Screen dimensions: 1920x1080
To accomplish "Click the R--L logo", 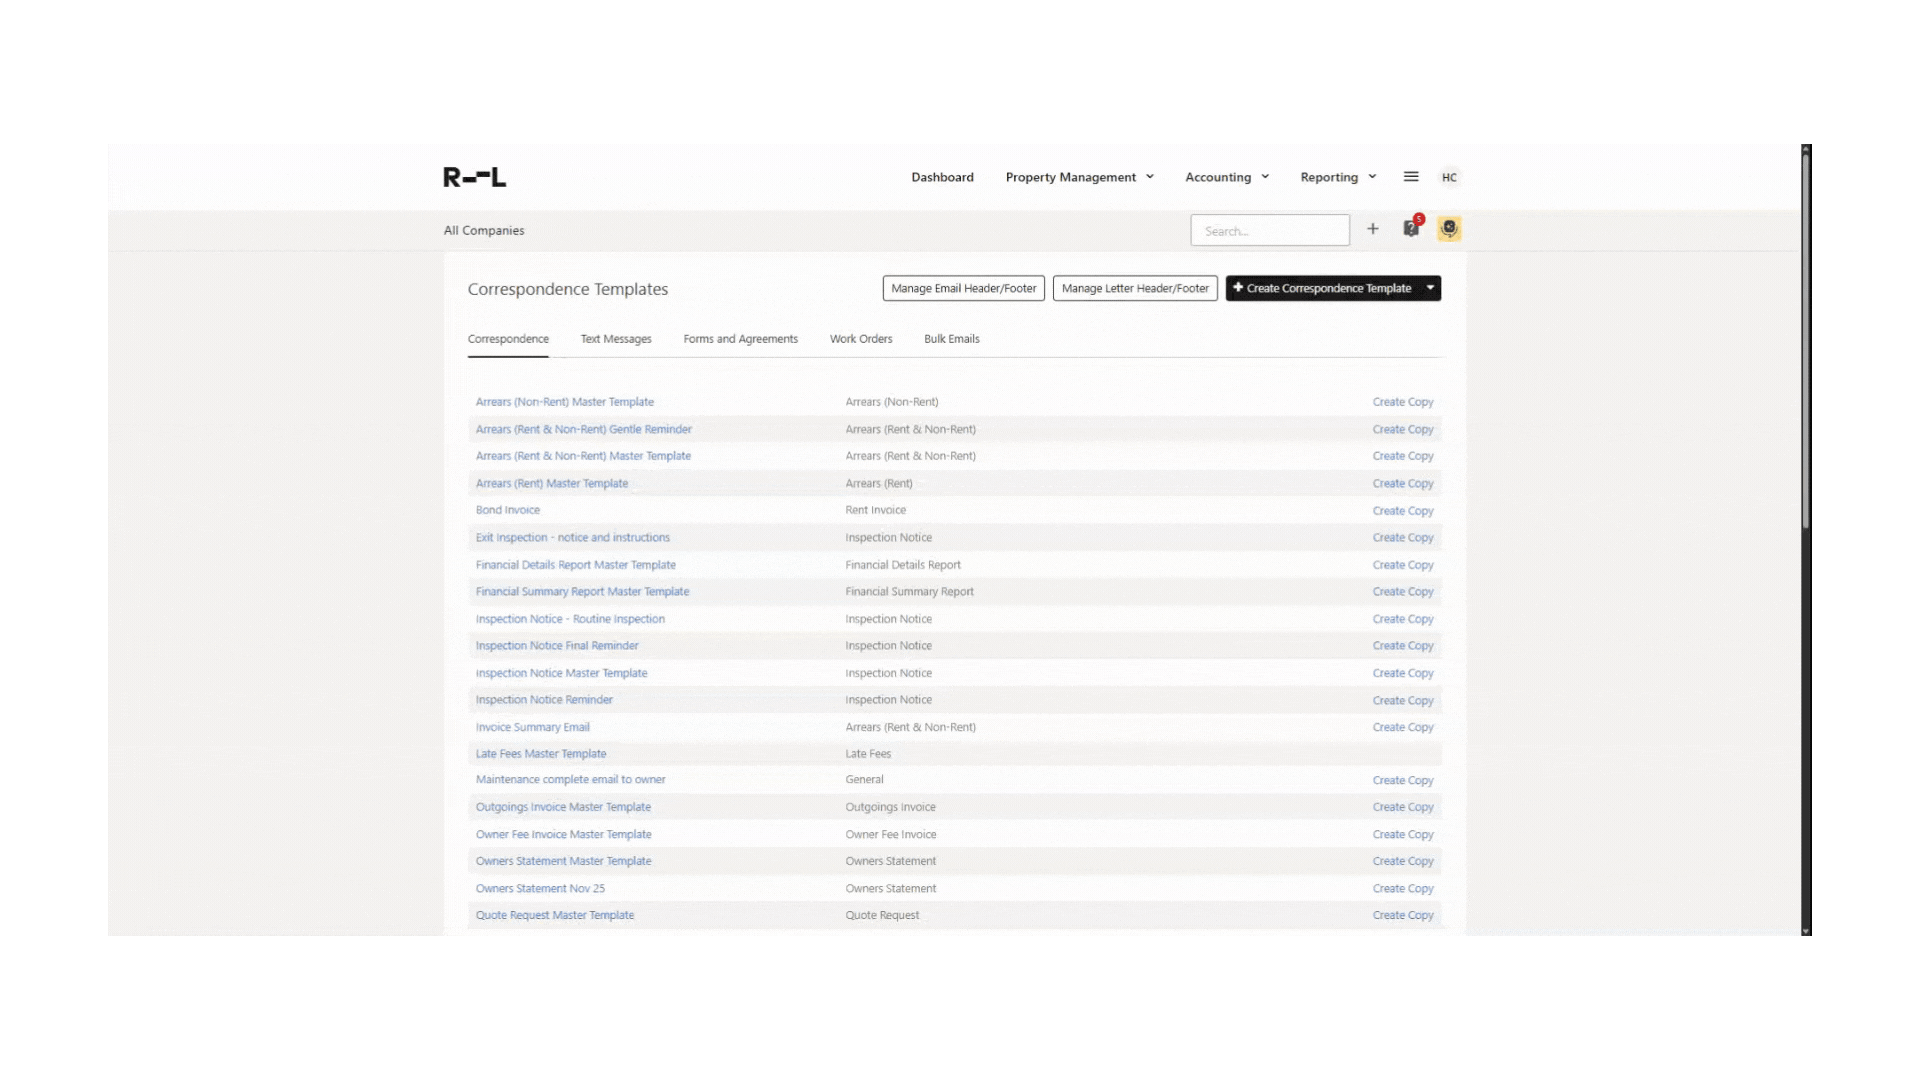I will coord(474,177).
